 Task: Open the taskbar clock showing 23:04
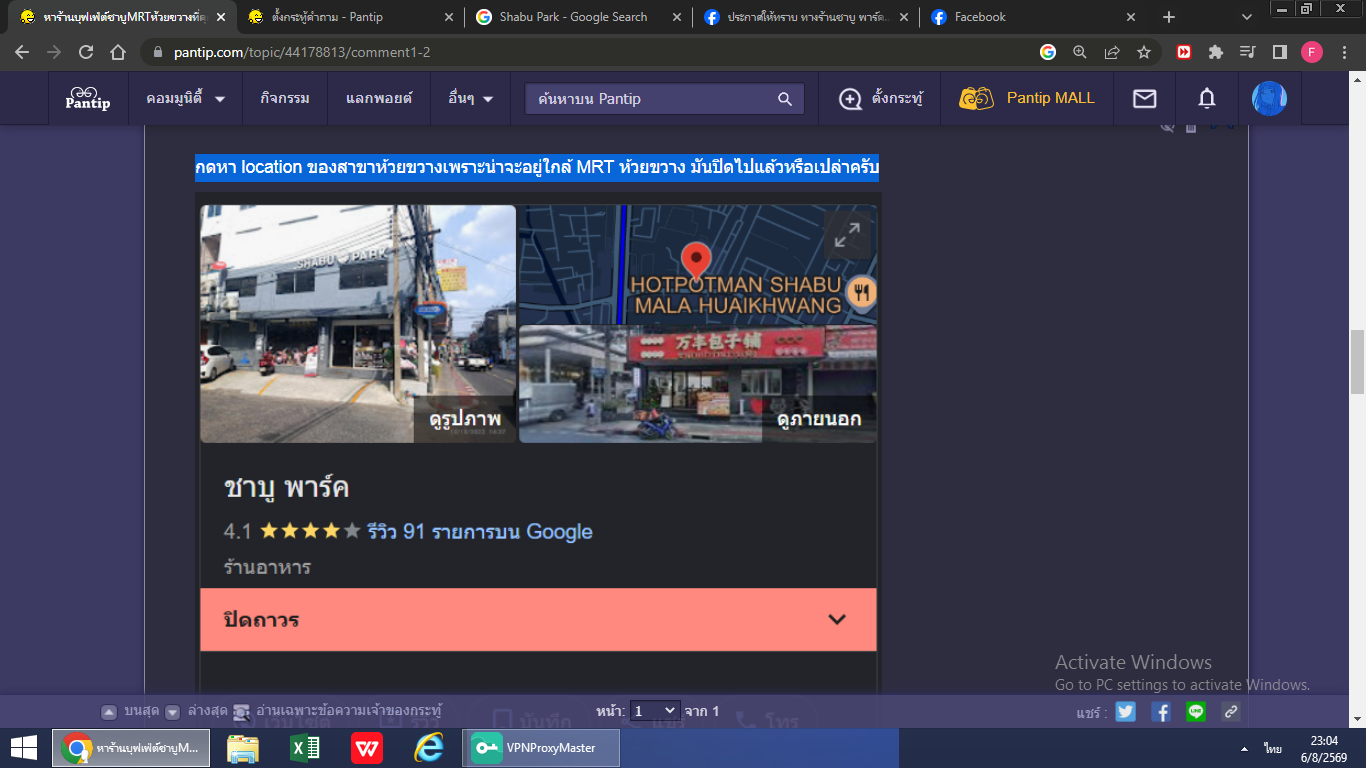pyautogui.click(x=1324, y=749)
